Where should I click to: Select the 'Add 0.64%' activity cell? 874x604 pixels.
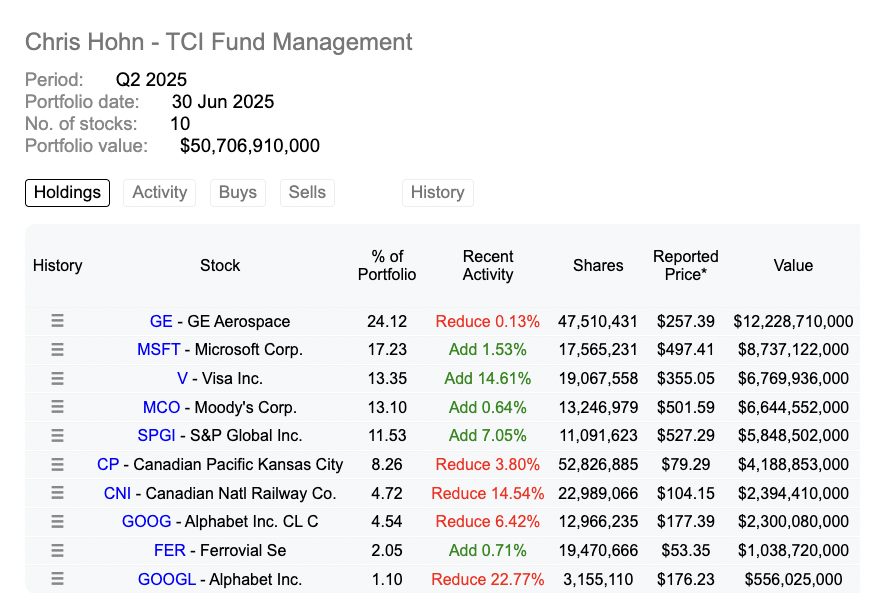pyautogui.click(x=488, y=407)
